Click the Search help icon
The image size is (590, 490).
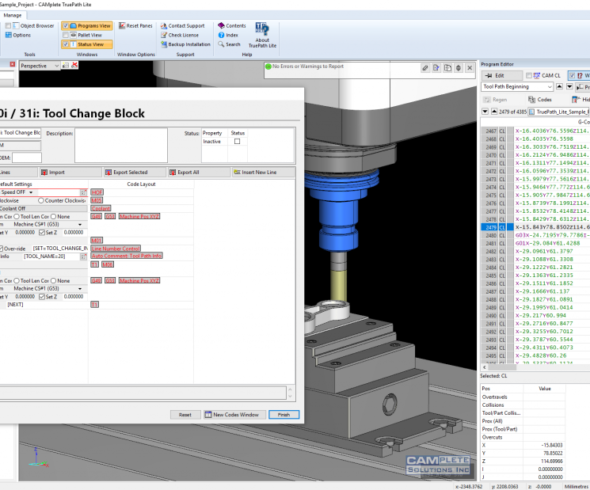221,44
